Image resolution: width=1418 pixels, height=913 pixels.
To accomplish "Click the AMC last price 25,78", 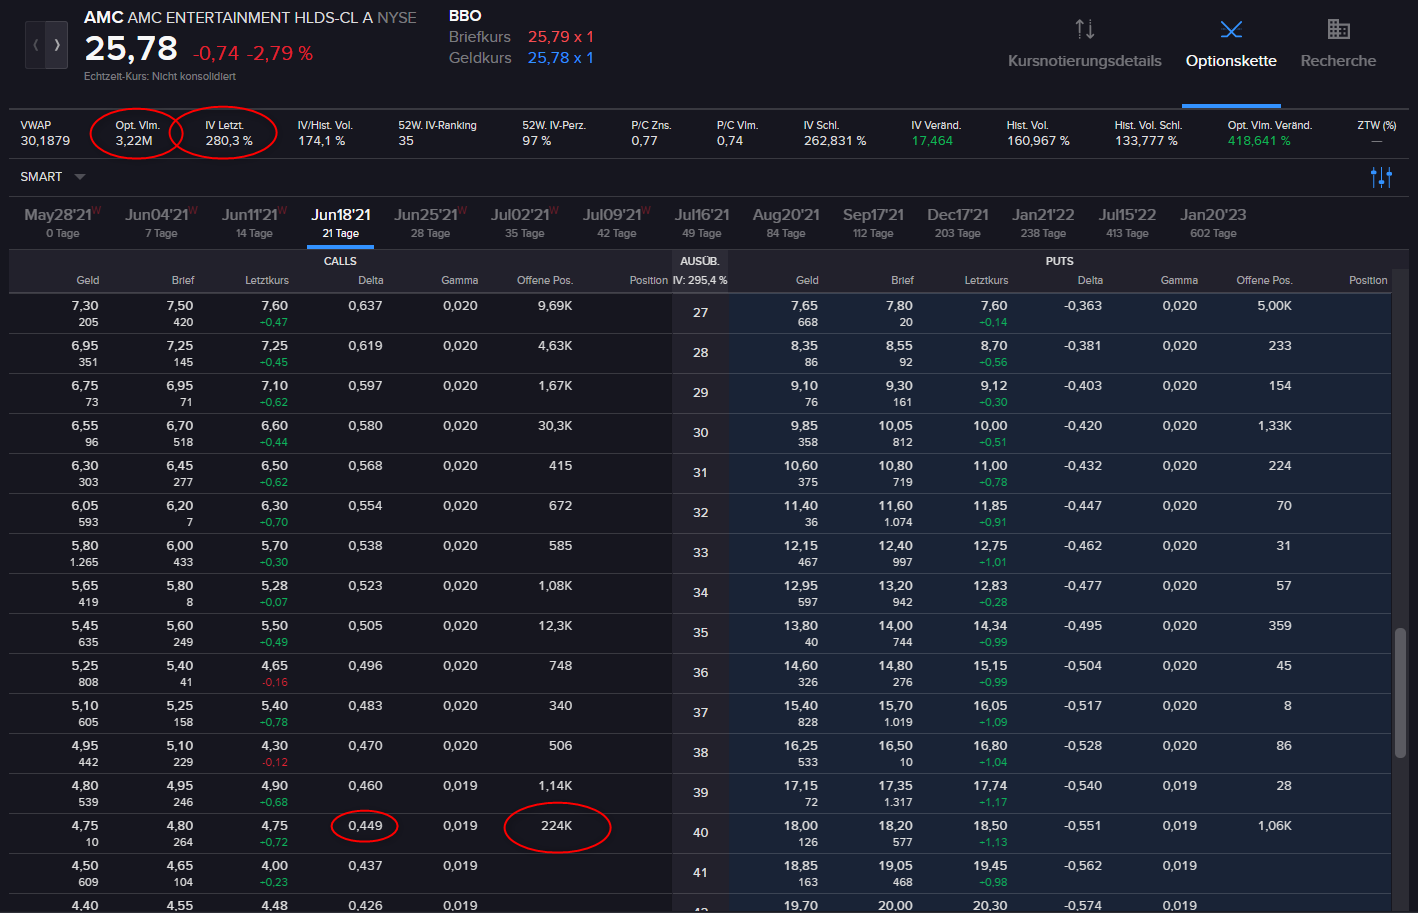I will click(x=131, y=48).
